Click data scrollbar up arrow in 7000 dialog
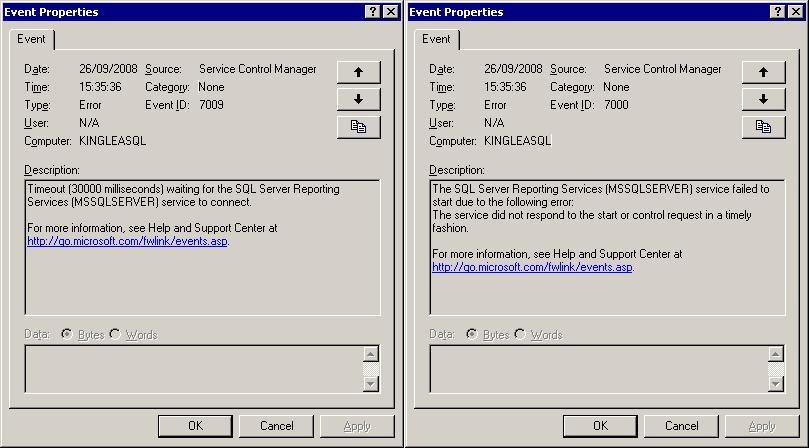809x448 pixels. (776, 354)
